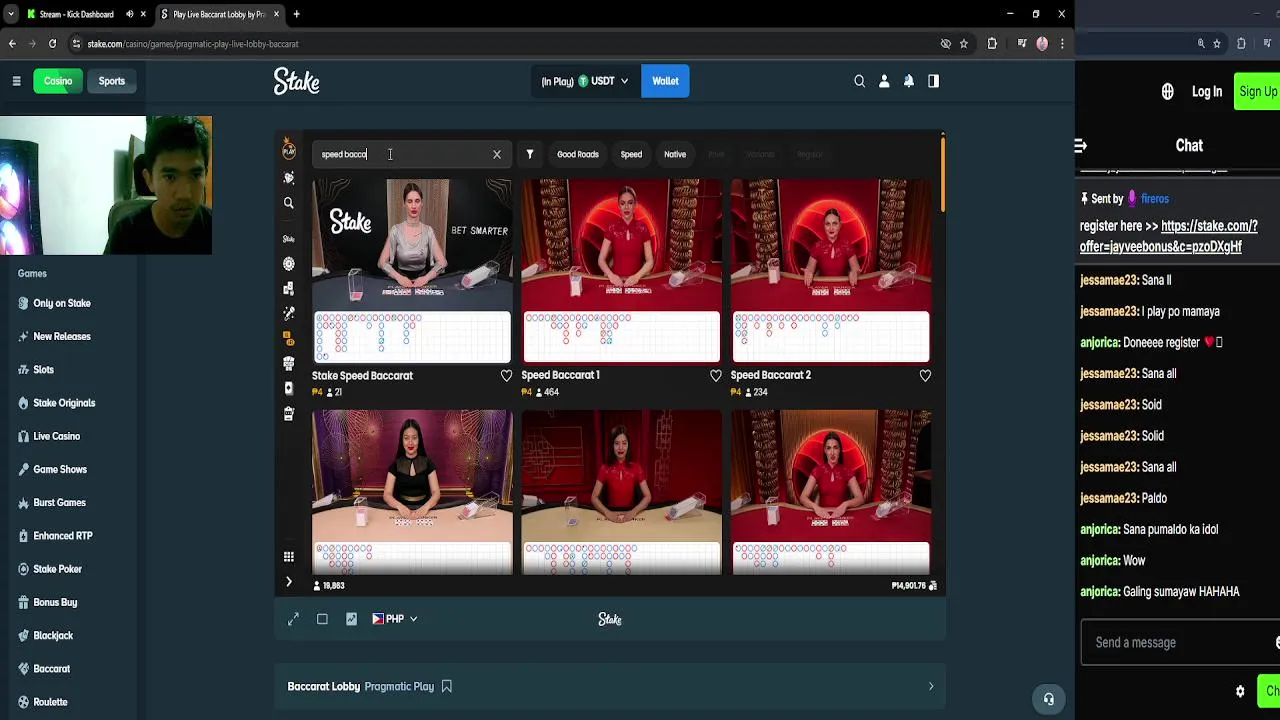Expand the Baccarat Lobby details chevron

click(931, 686)
